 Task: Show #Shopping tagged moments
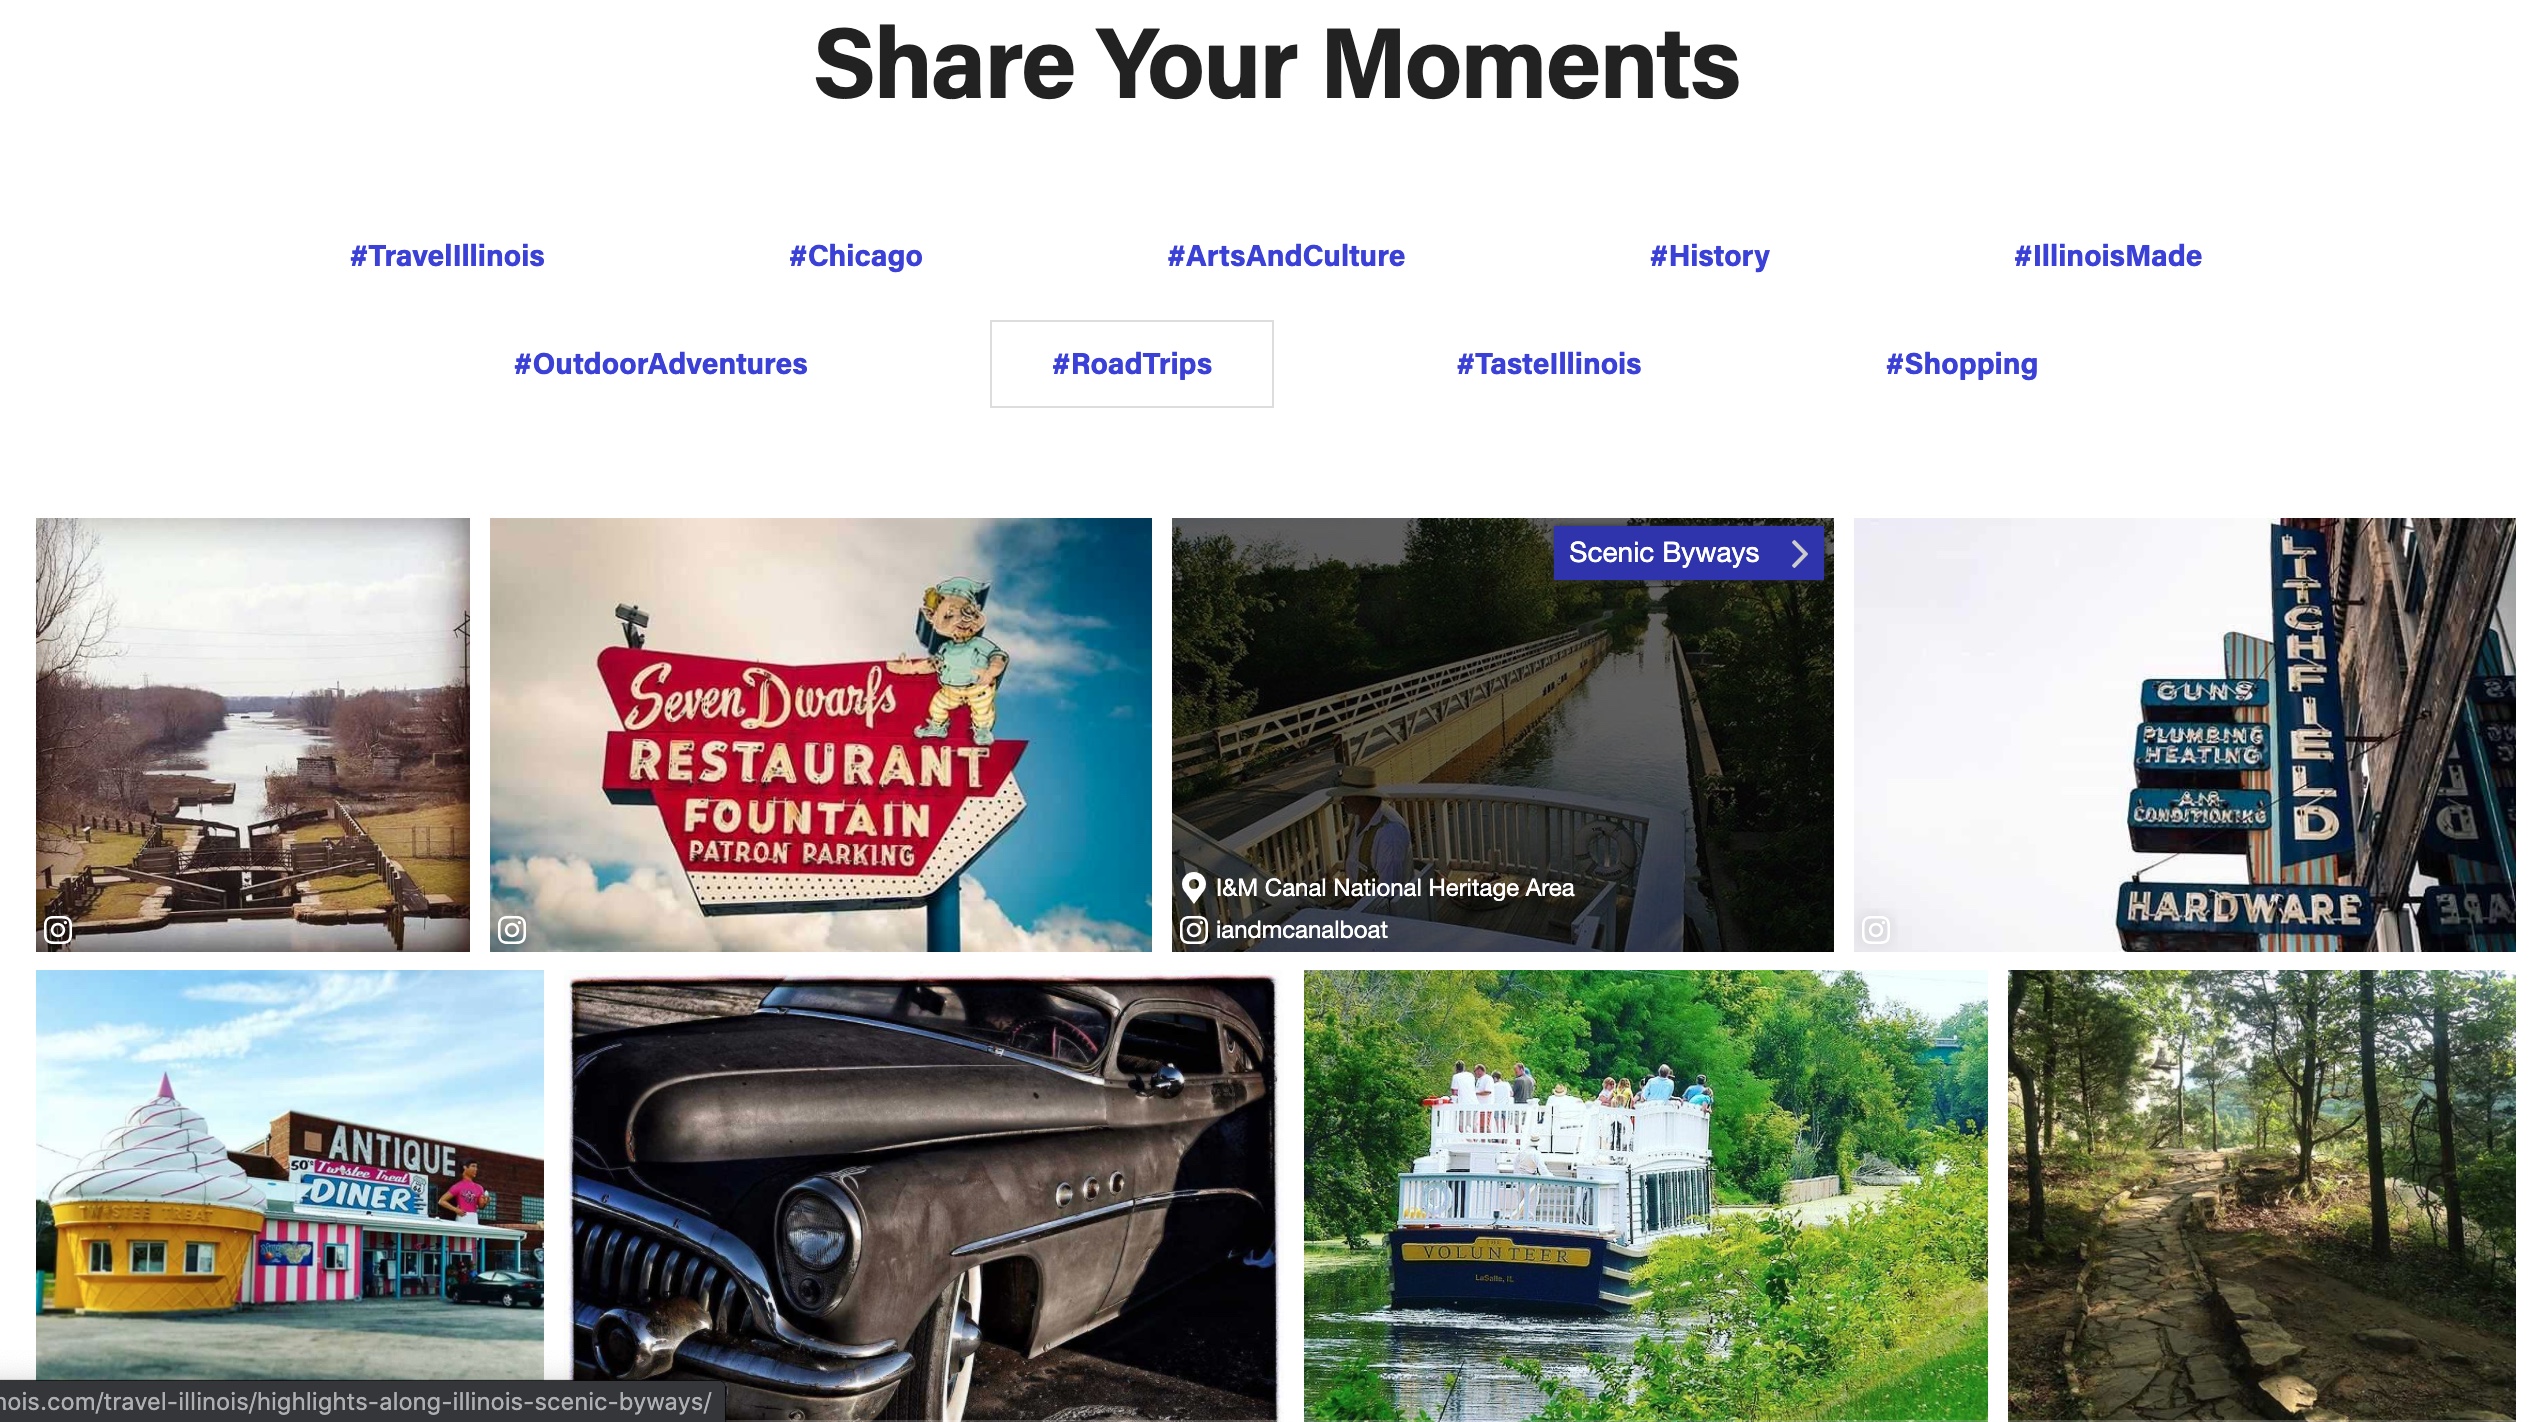pos(1962,364)
